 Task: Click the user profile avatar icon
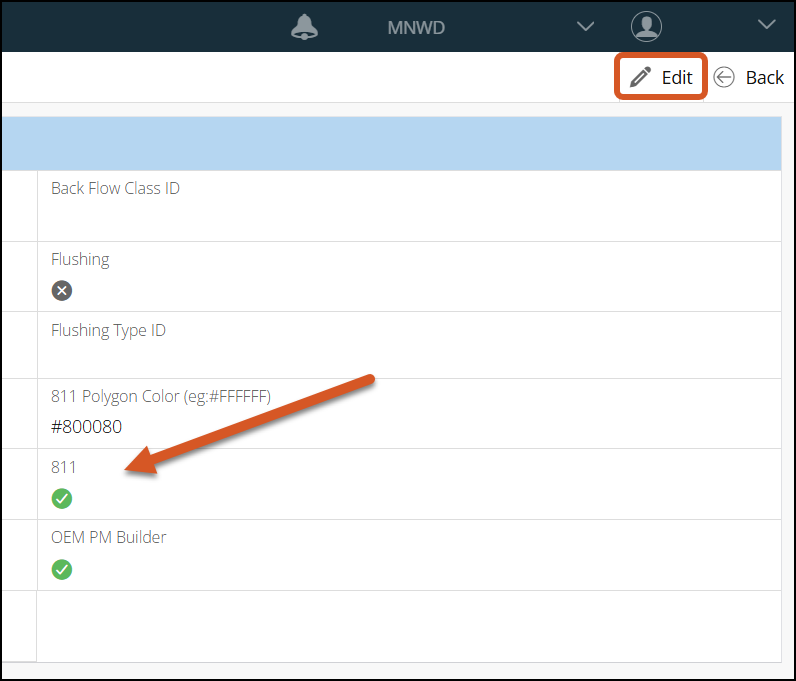(x=647, y=27)
